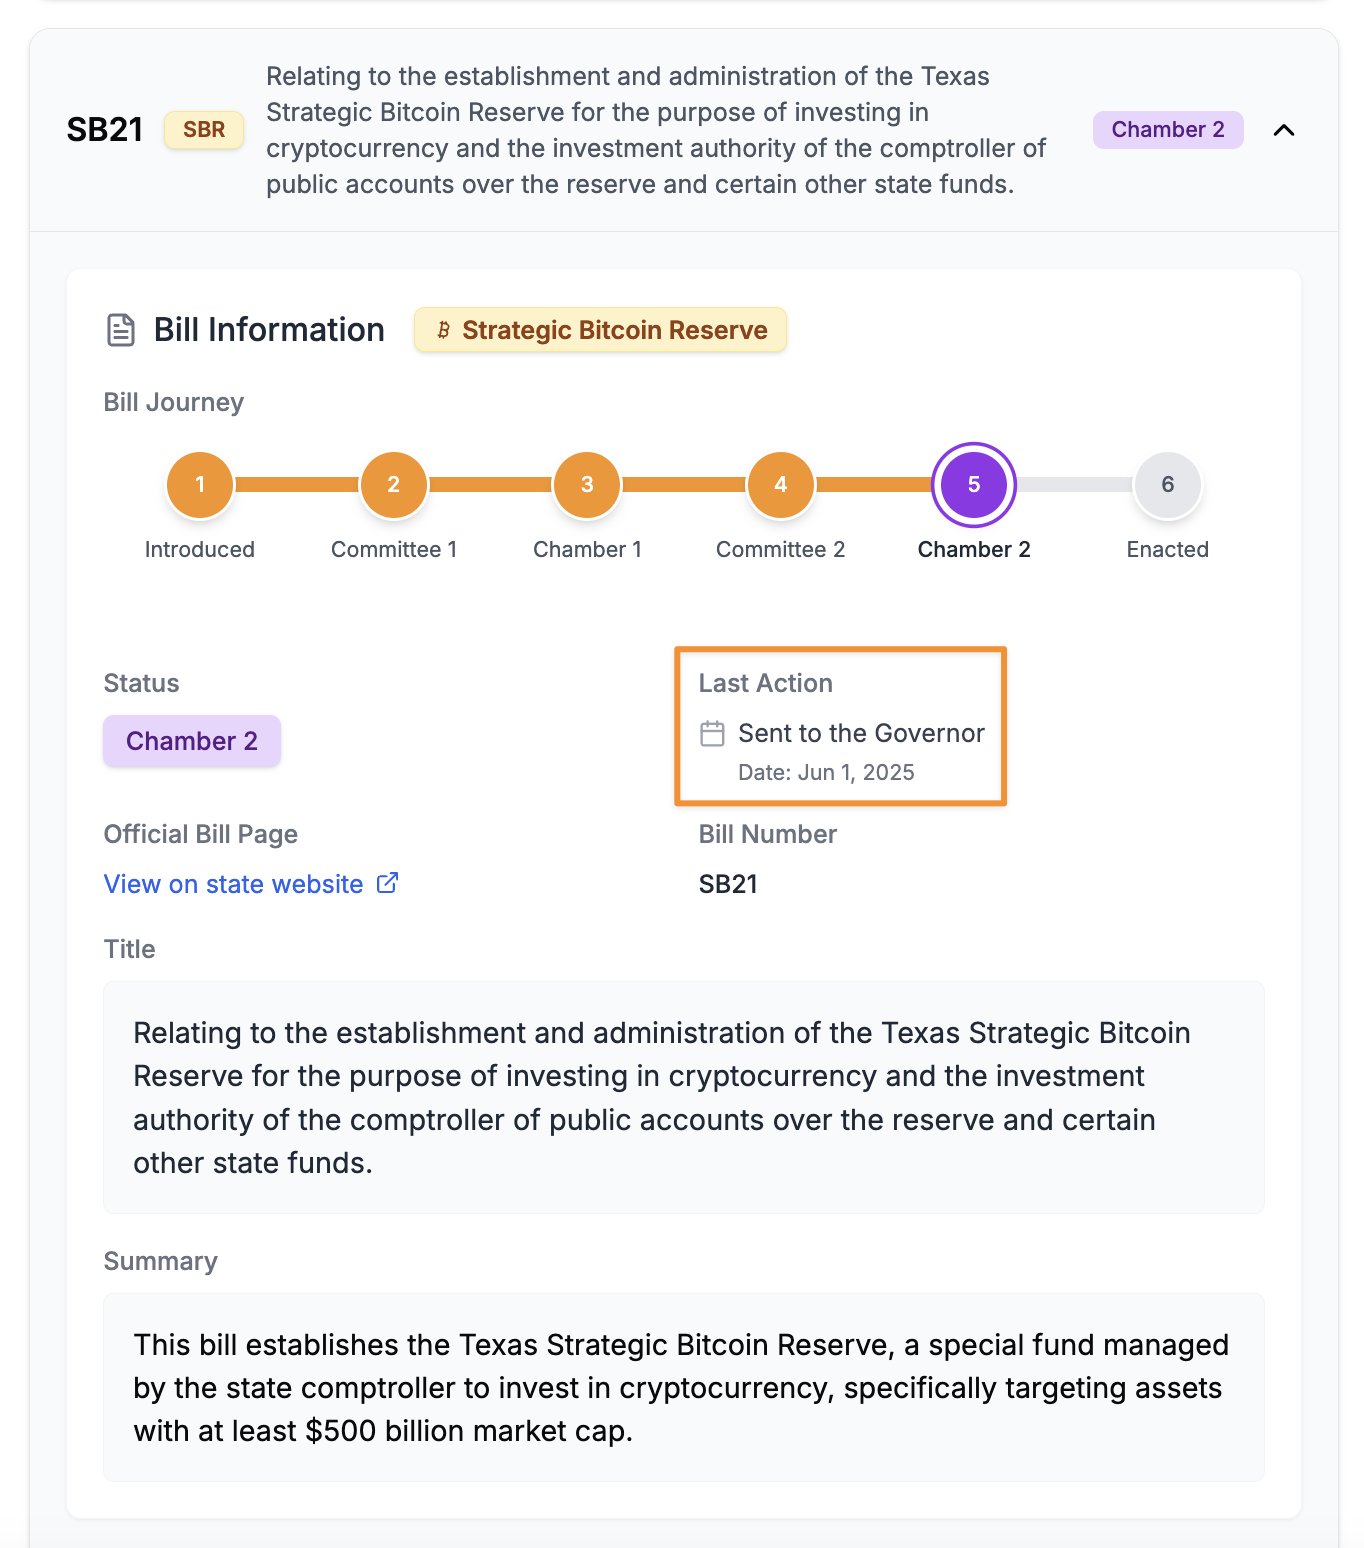1364x1548 pixels.
Task: Select step 4 Committee 2 circle
Action: click(x=781, y=485)
